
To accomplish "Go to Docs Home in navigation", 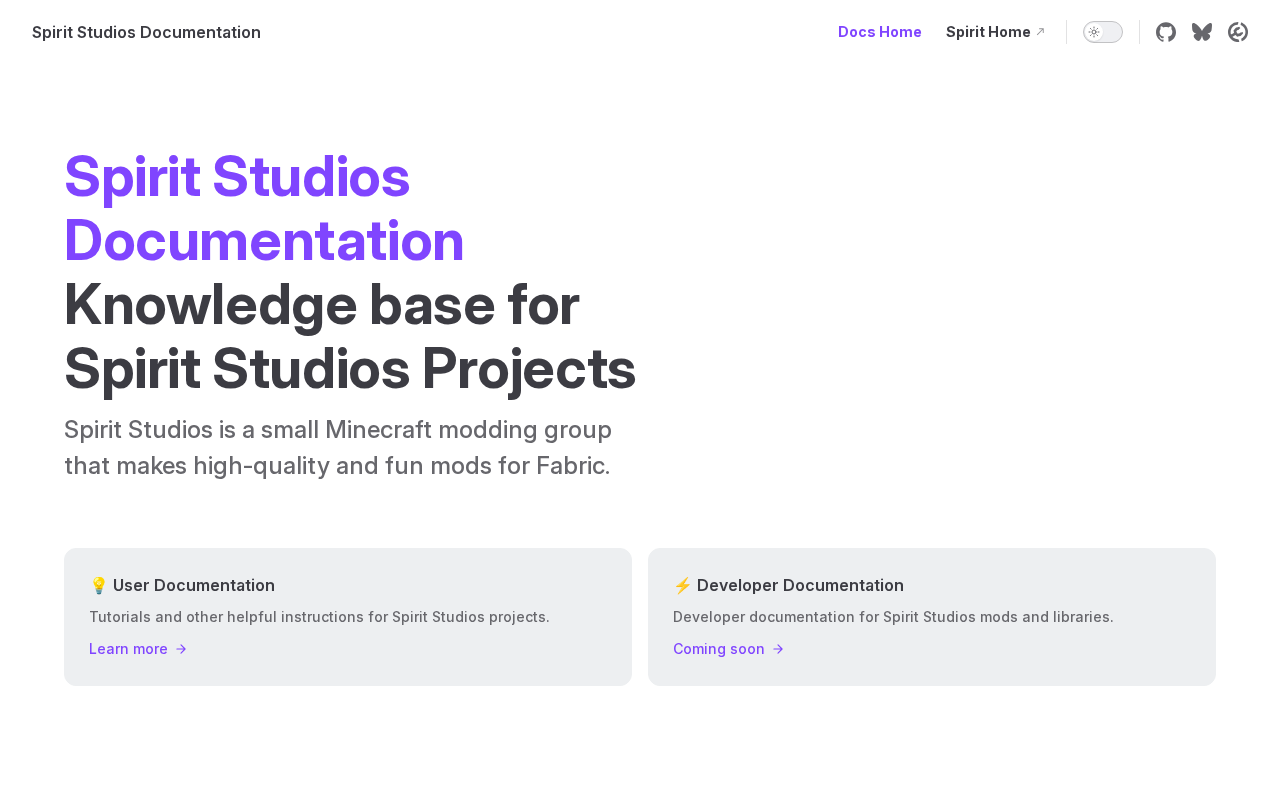I will click(880, 32).
